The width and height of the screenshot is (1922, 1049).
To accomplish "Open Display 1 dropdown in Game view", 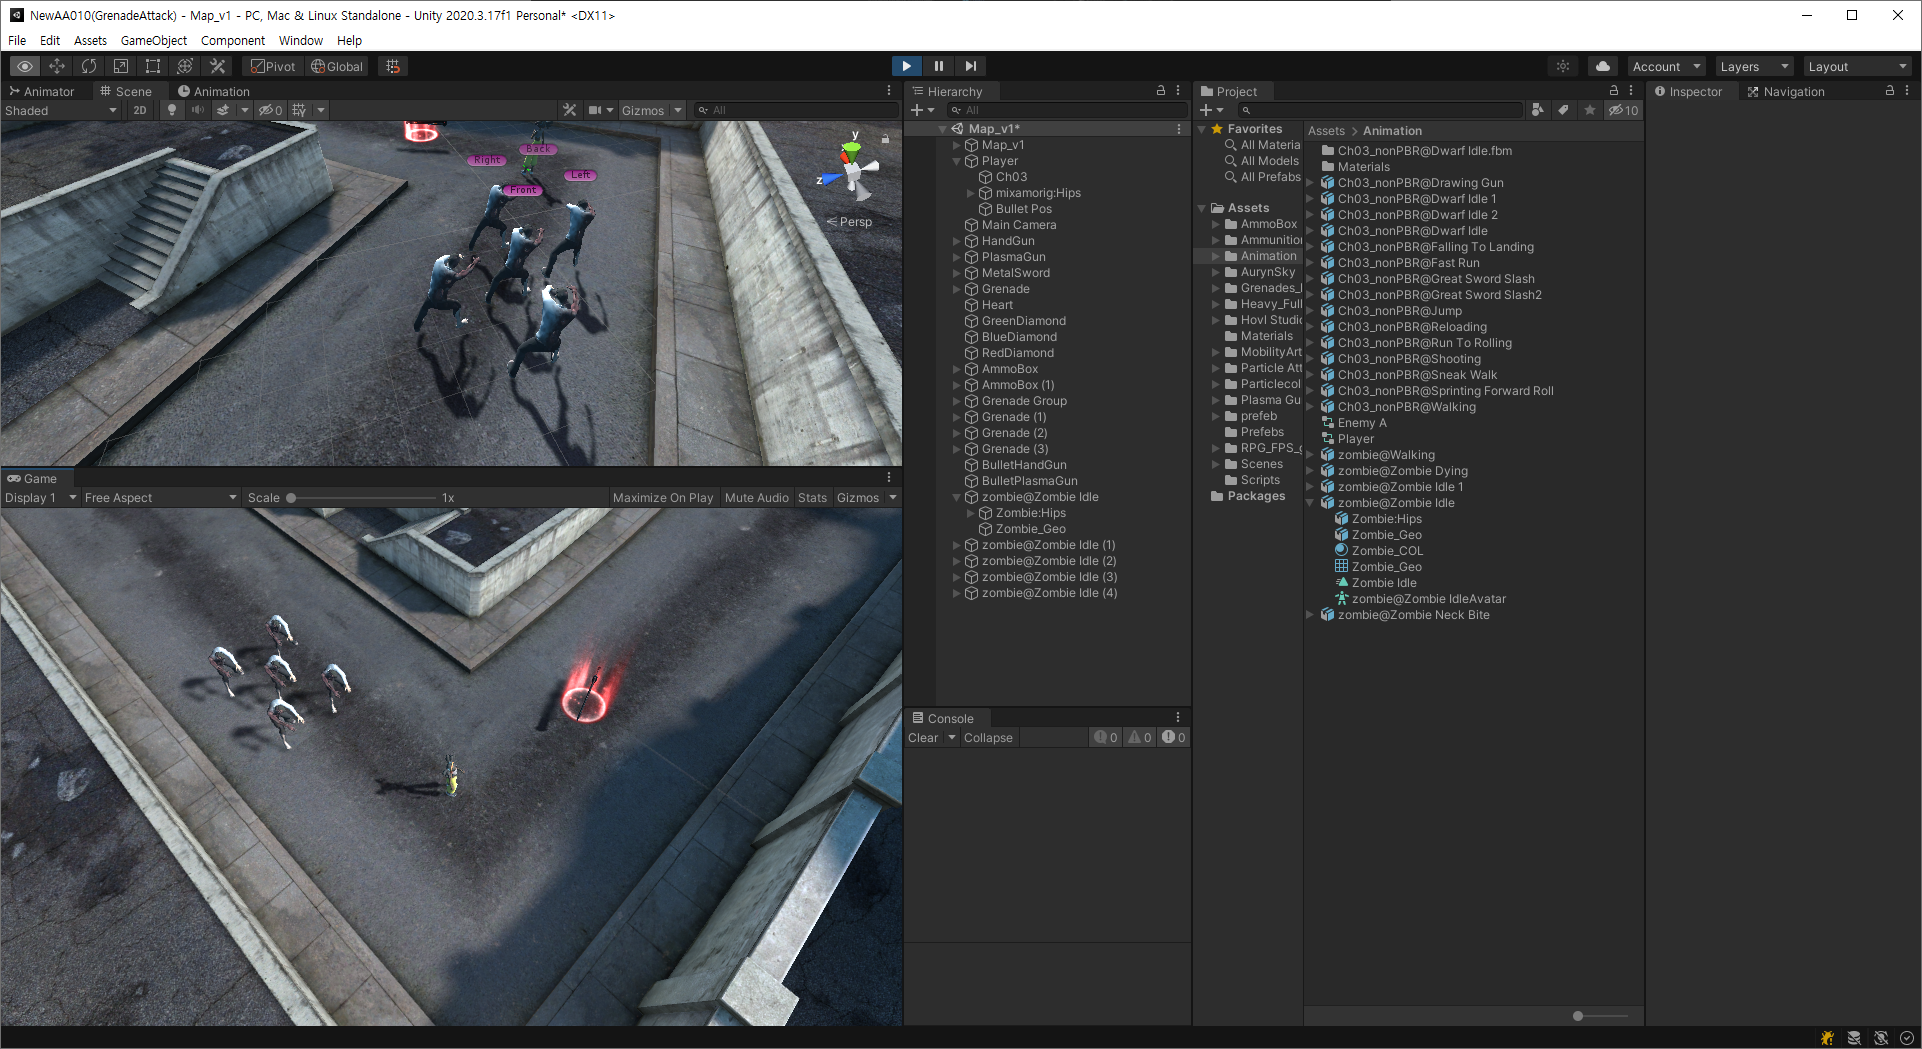I will click(41, 497).
